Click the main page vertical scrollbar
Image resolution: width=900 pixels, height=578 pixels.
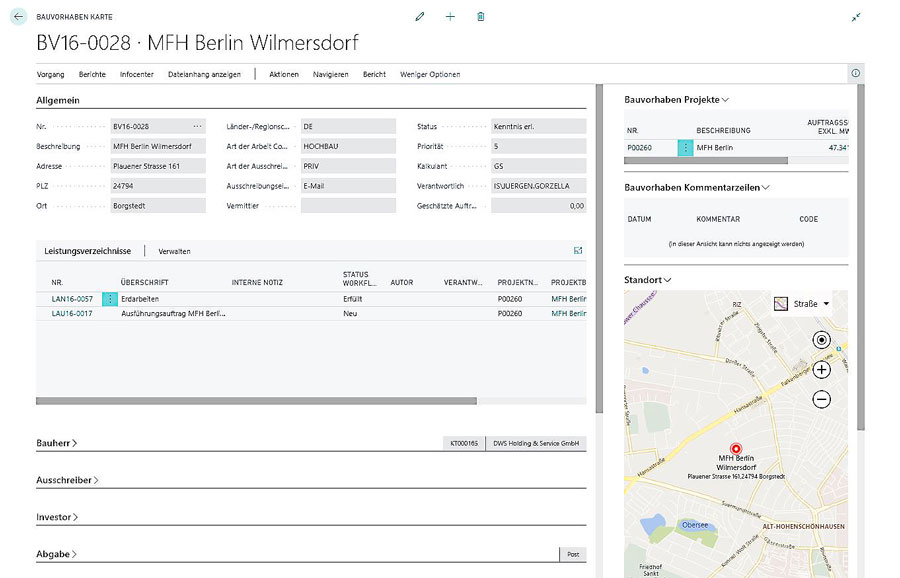pyautogui.click(x=599, y=249)
